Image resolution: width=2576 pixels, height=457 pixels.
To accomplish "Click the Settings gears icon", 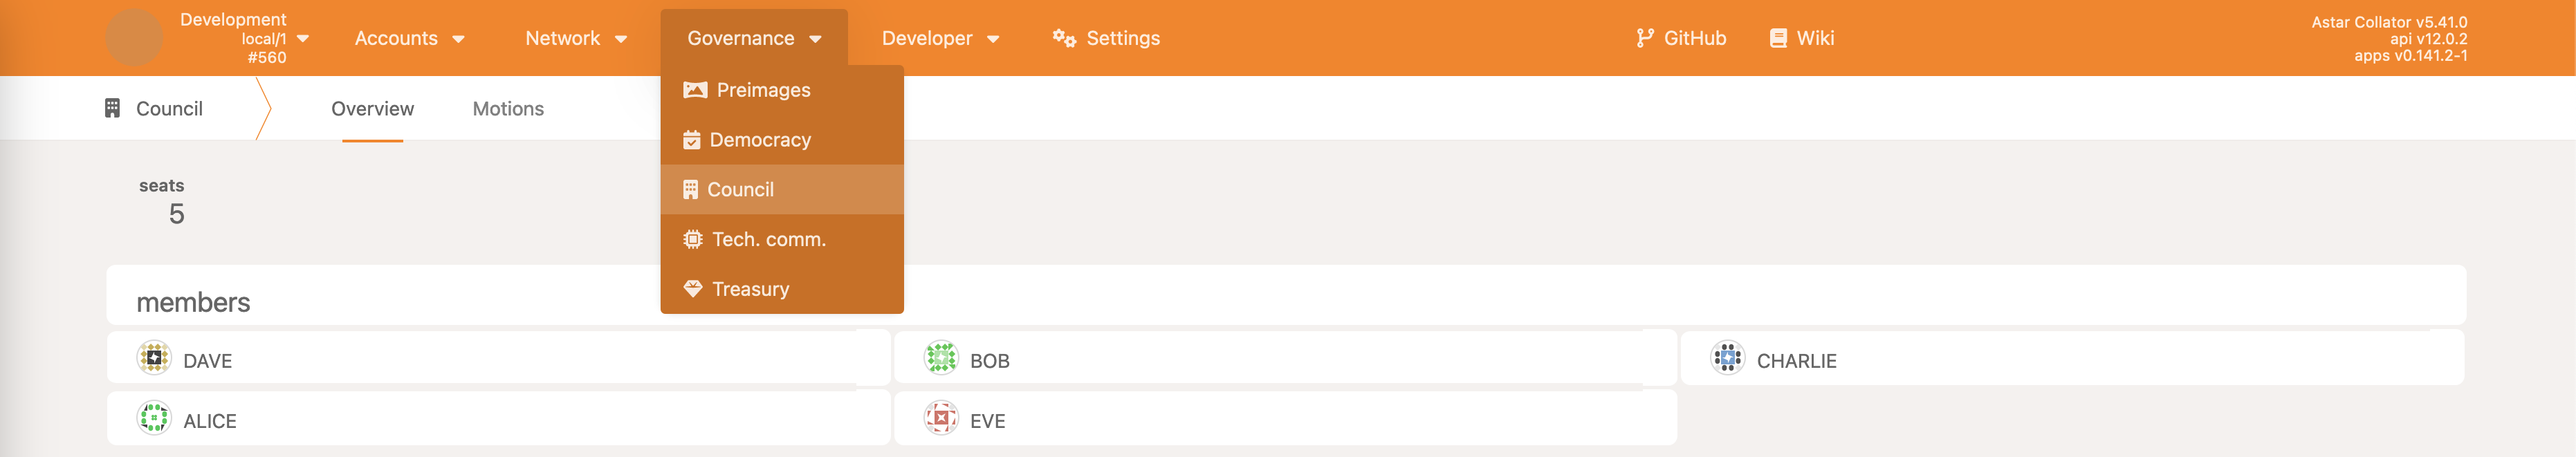I will (1063, 38).
